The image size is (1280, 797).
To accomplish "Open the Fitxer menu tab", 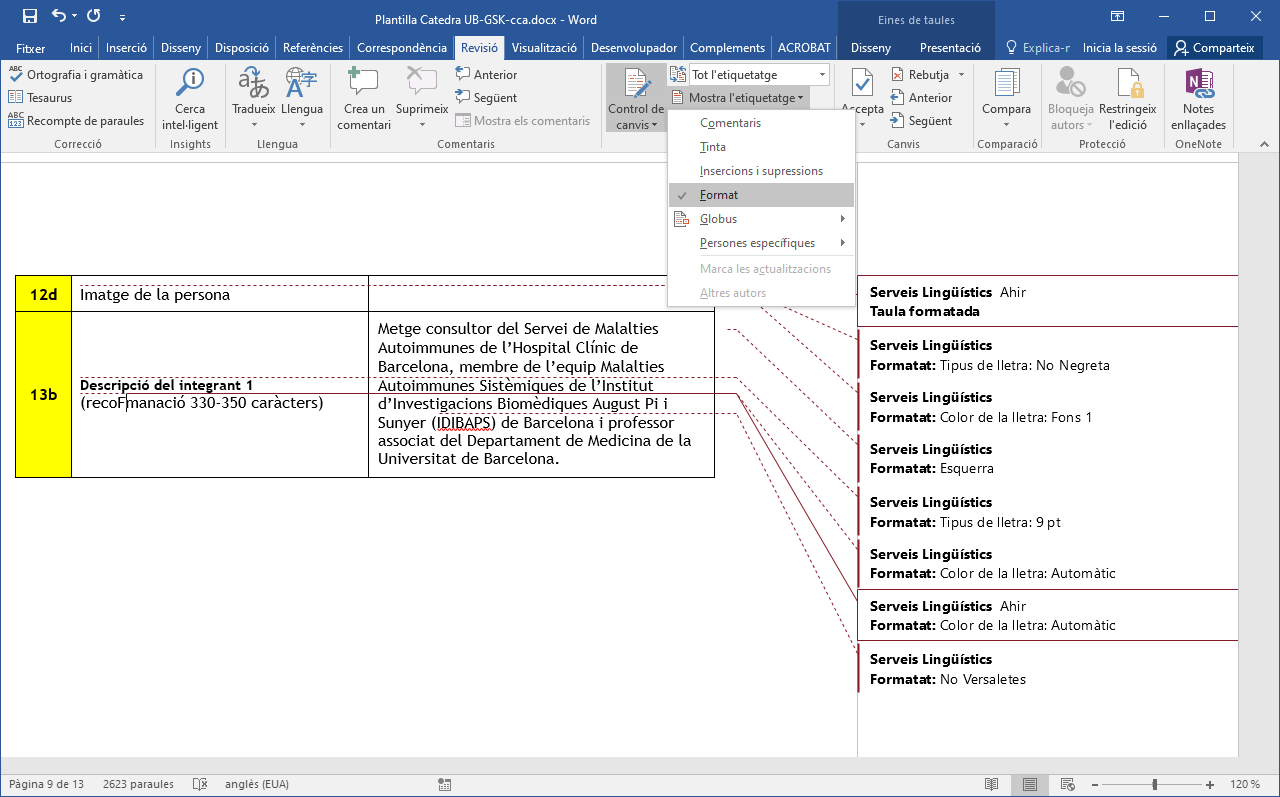I will (31, 48).
